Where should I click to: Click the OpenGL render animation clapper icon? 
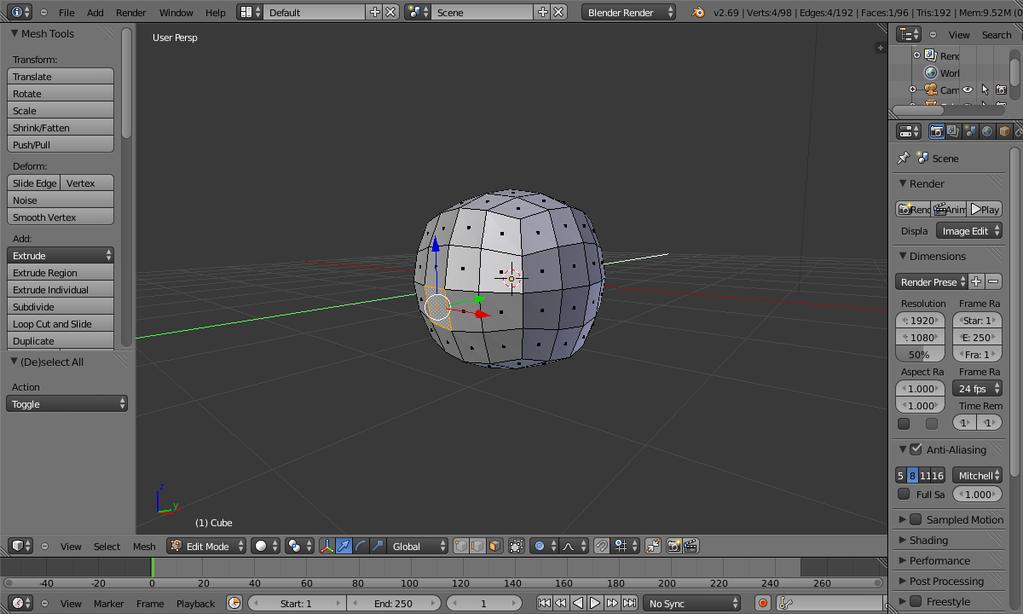tap(691, 546)
